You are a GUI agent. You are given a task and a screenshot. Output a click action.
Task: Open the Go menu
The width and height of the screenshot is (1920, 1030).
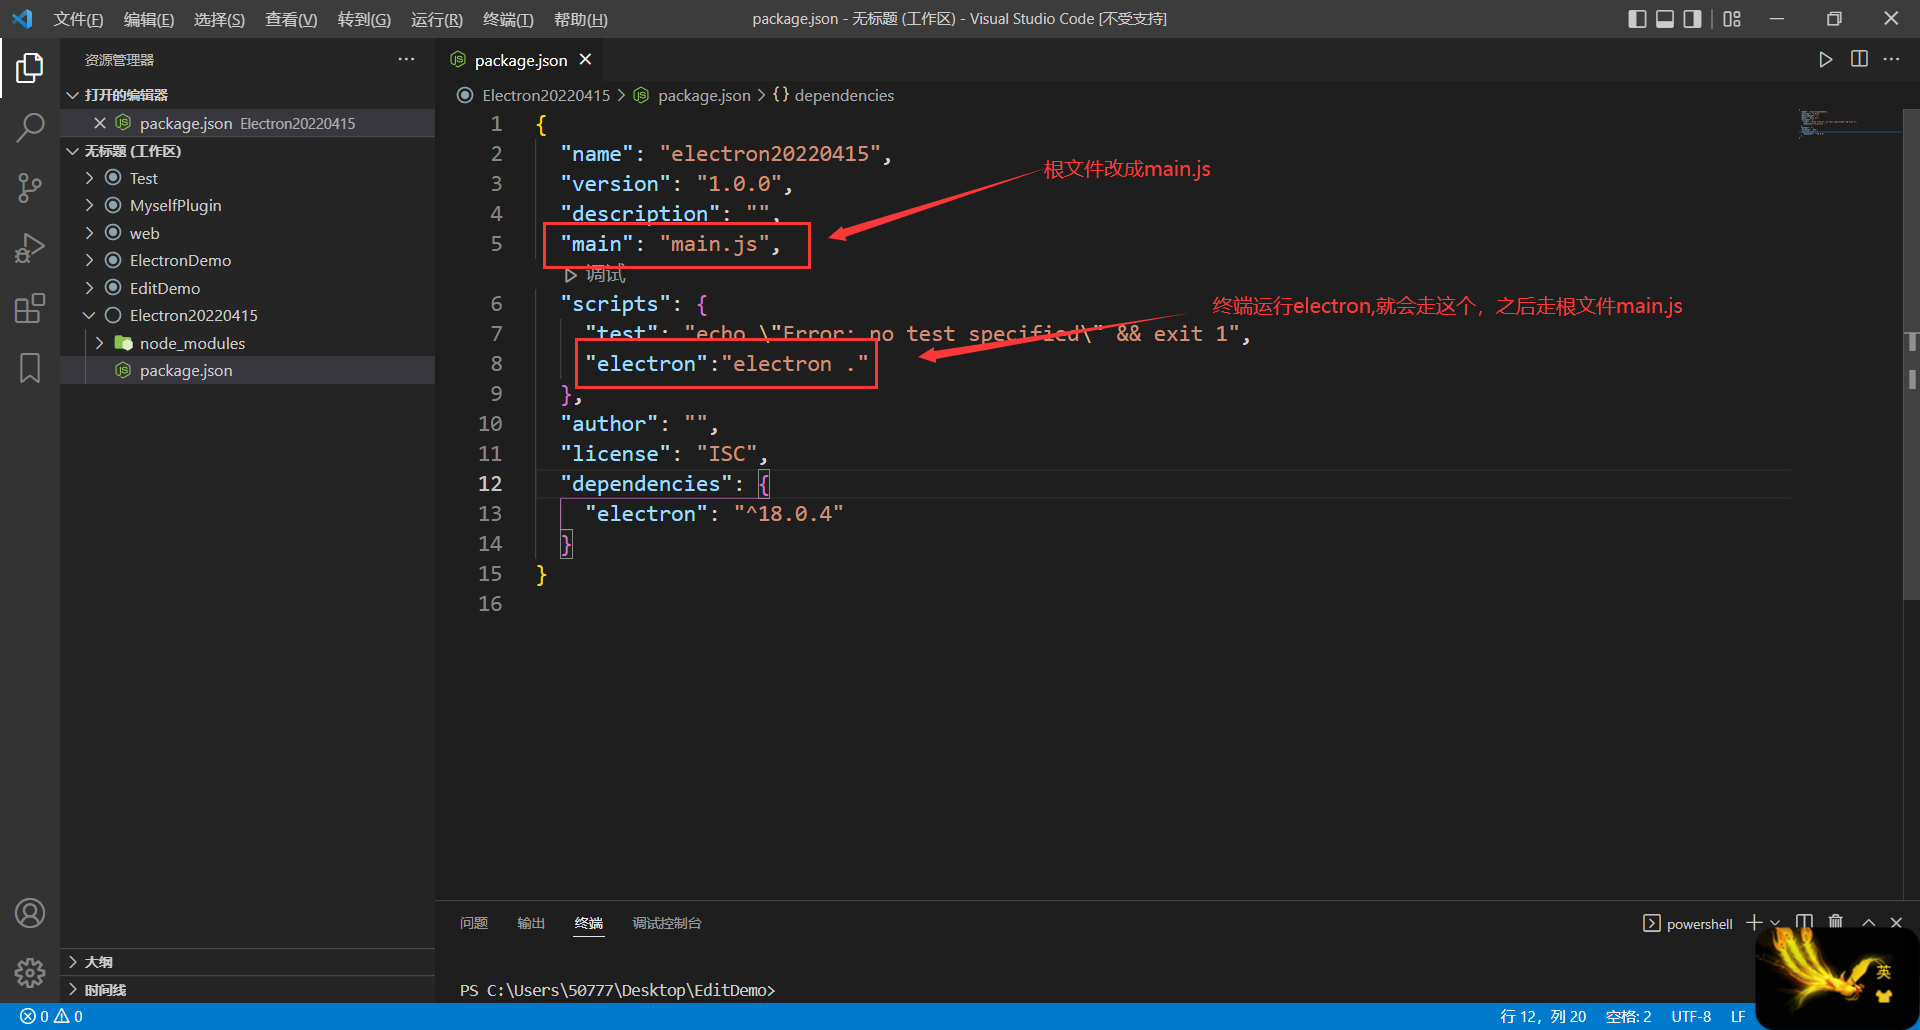pos(364,19)
